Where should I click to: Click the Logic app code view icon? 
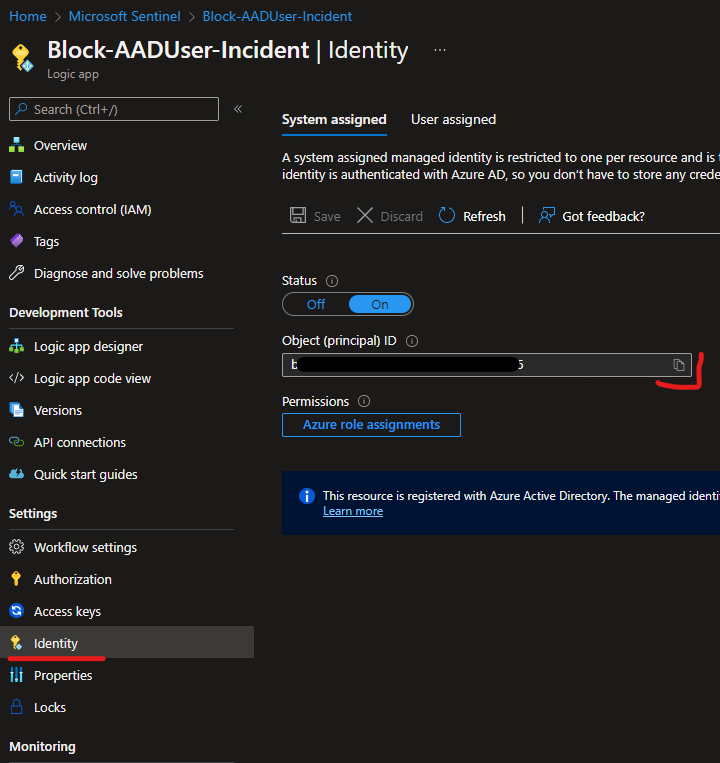17,378
